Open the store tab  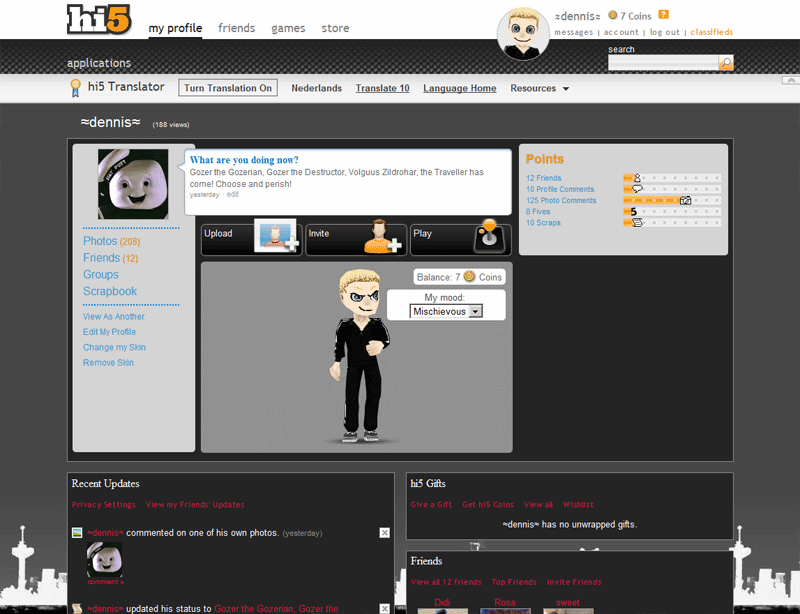click(x=335, y=28)
